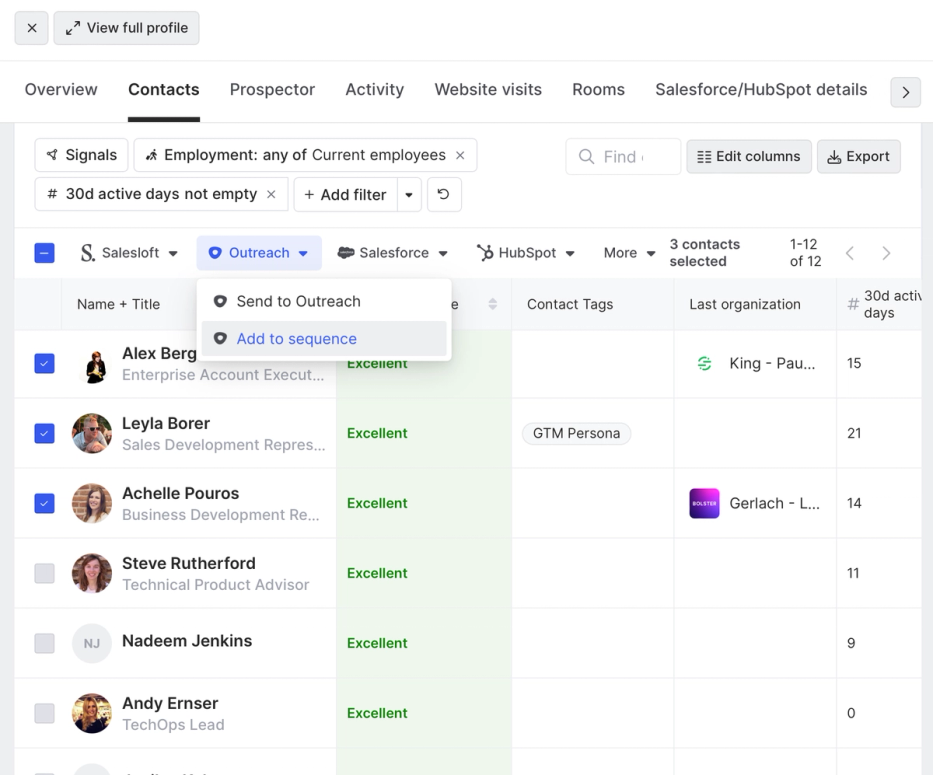This screenshot has height=775, width=933.
Task: Click Andy Ernser's profile photo
Action: tap(92, 713)
